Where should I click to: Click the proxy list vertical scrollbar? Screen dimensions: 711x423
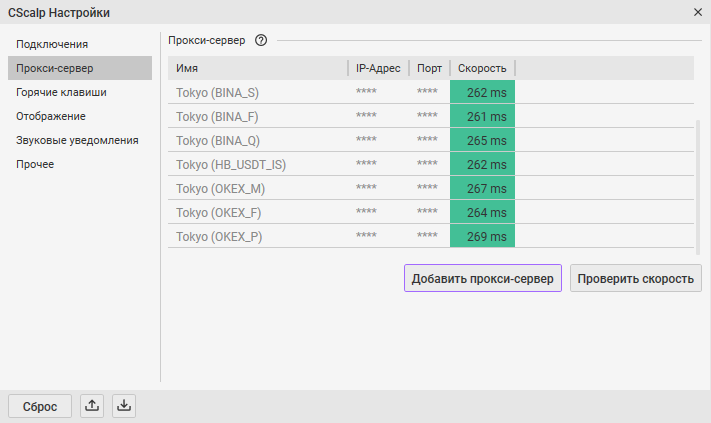[698, 187]
